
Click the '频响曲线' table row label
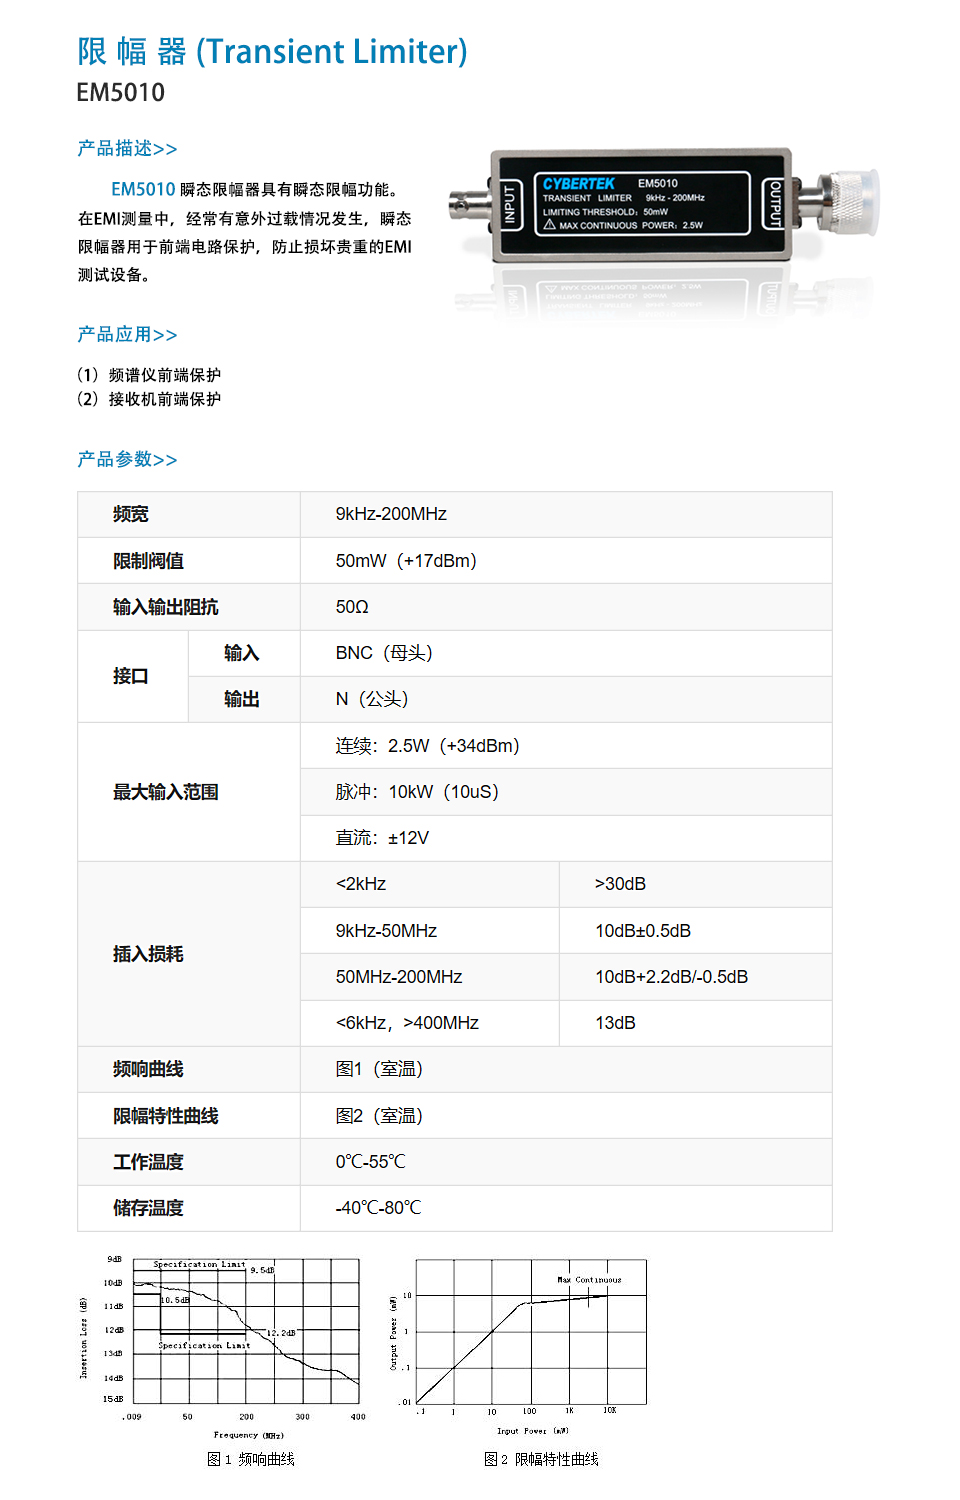[148, 1069]
